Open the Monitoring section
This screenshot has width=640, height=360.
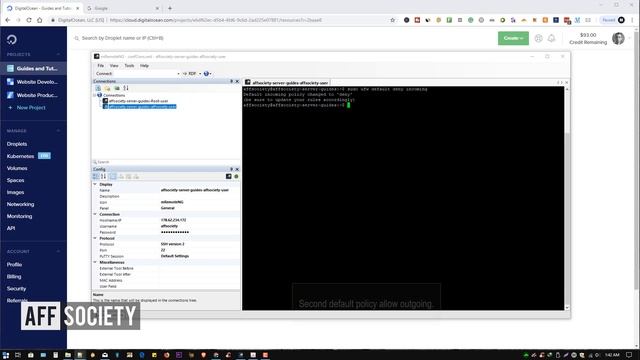(x=19, y=216)
